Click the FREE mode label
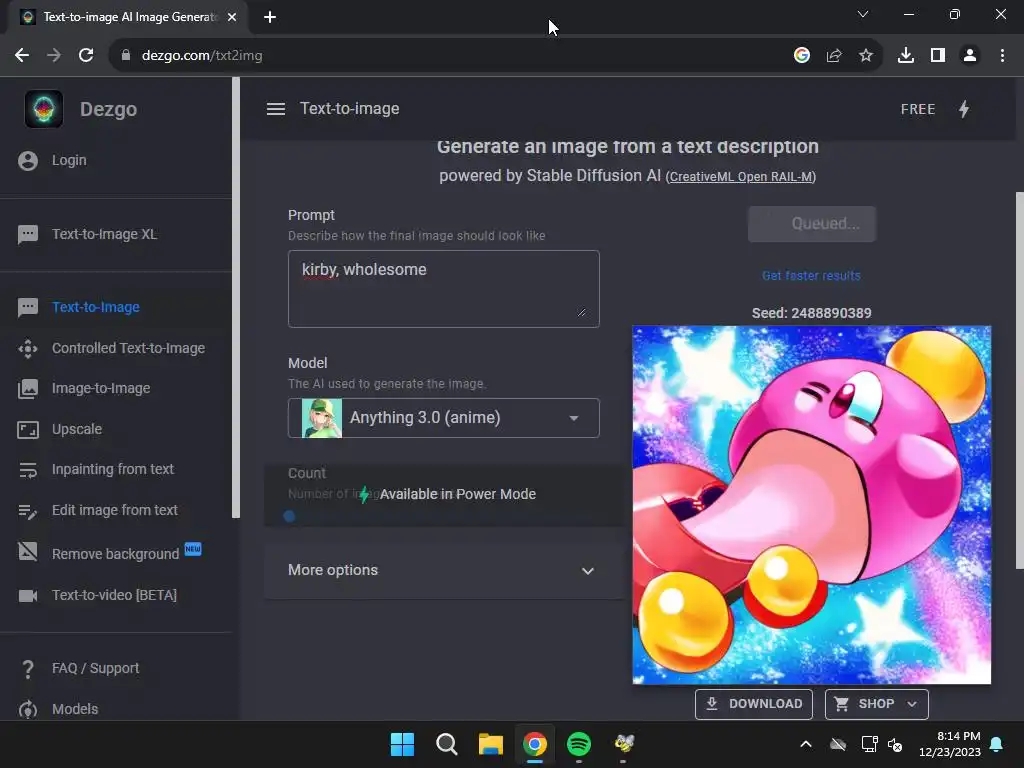The image size is (1024, 768). 918,109
